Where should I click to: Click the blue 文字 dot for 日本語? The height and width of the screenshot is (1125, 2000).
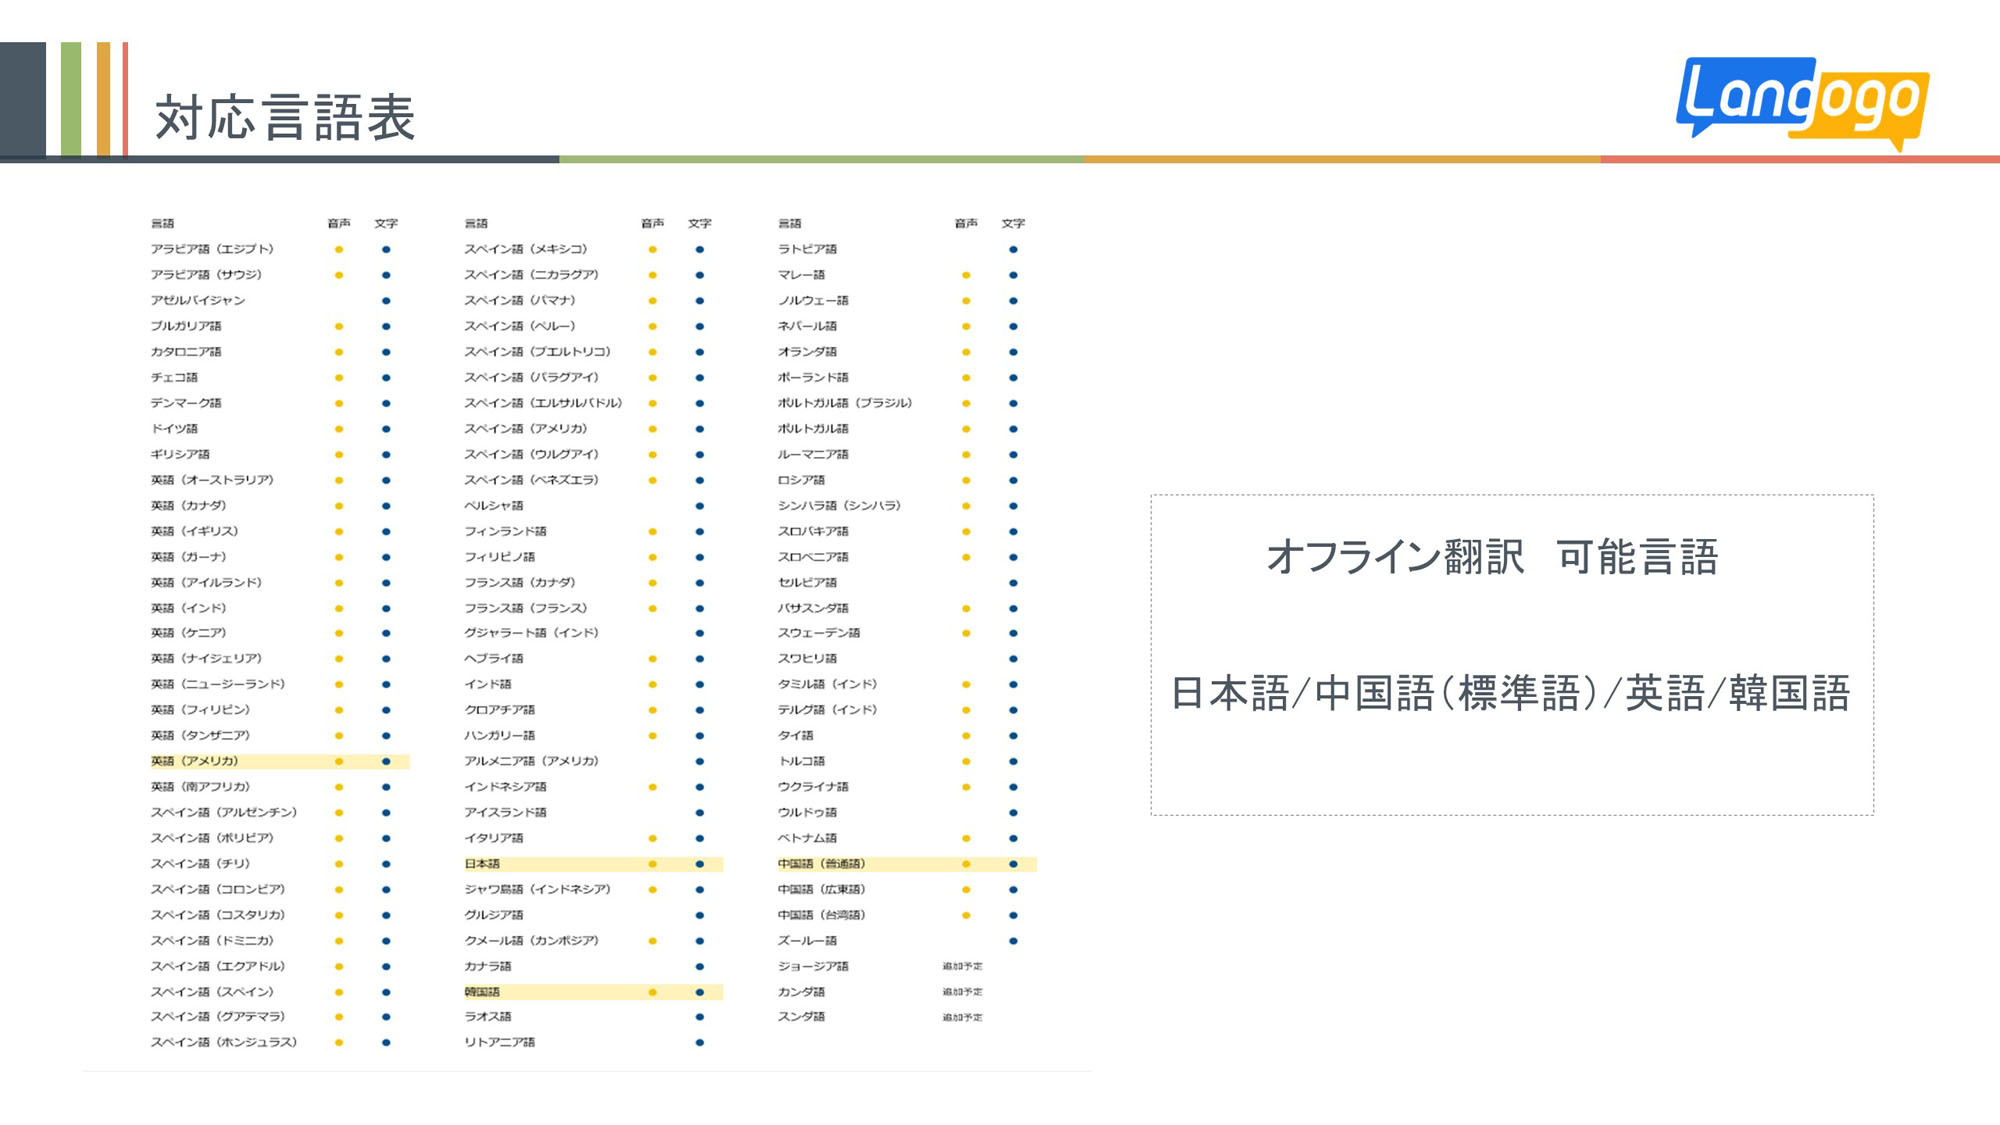point(700,864)
